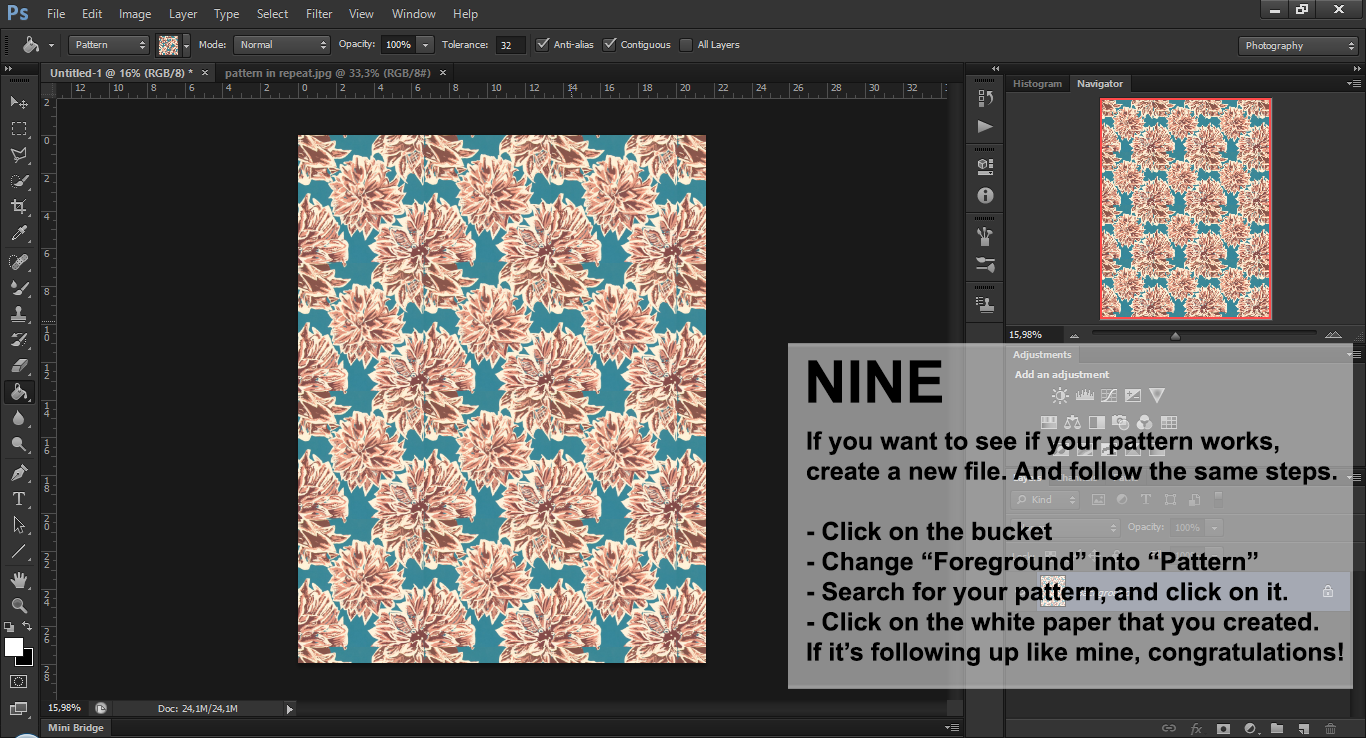Viewport: 1366px width, 738px height.
Task: Open the blending Mode dropdown
Action: pos(281,45)
